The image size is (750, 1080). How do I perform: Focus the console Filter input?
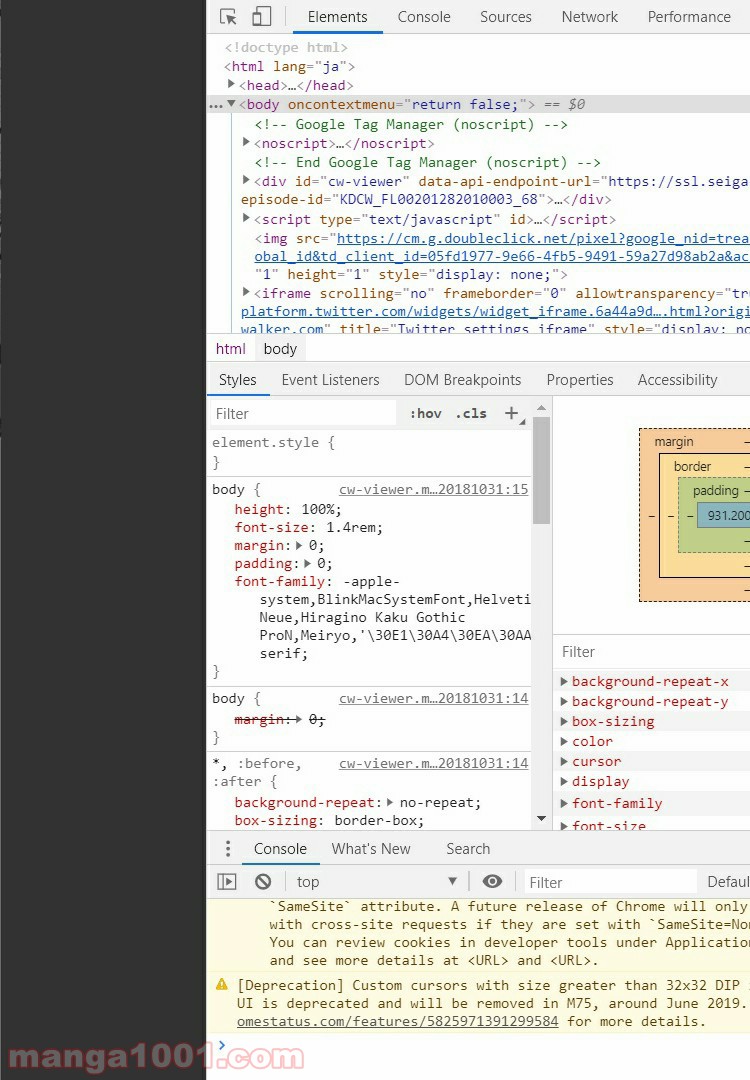(610, 882)
